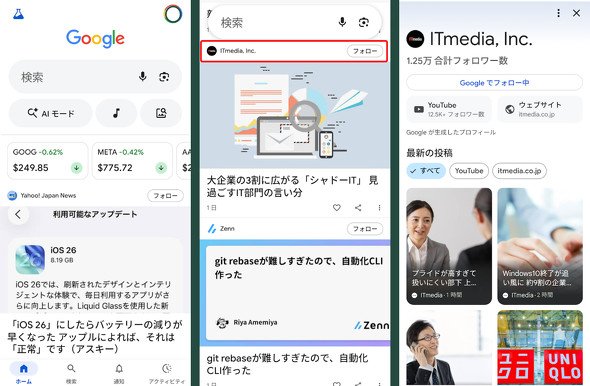This screenshot has height=386, width=590.
Task: Share the Shadow IT article
Action: tap(358, 207)
